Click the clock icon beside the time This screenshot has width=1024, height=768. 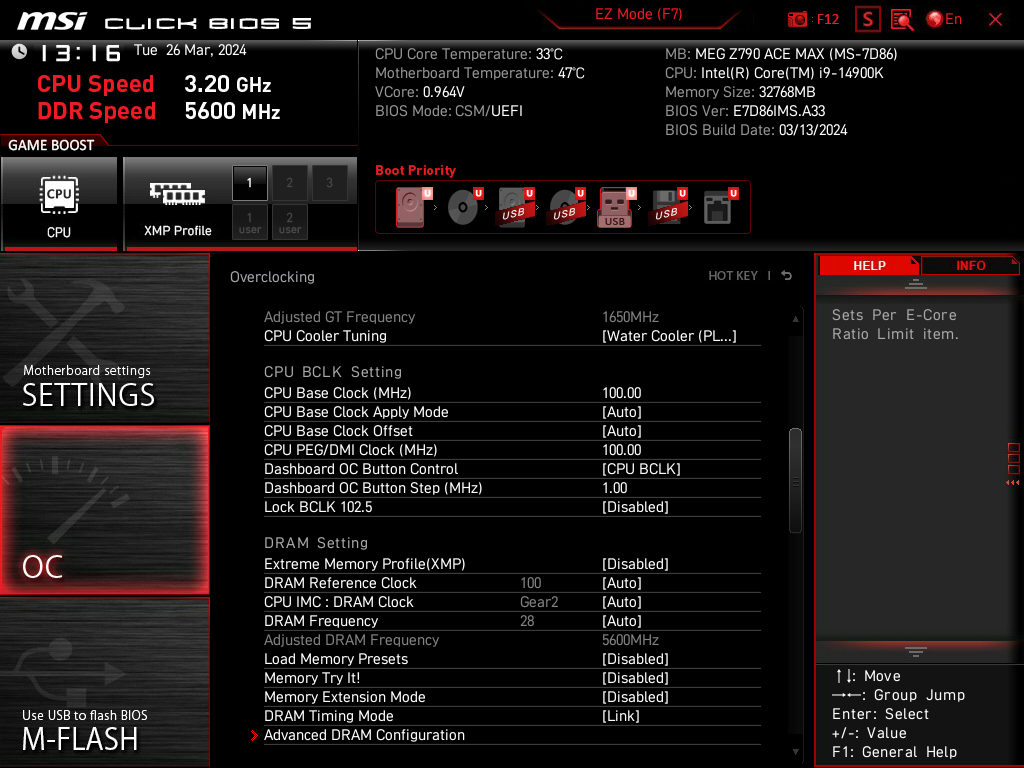tap(20, 52)
